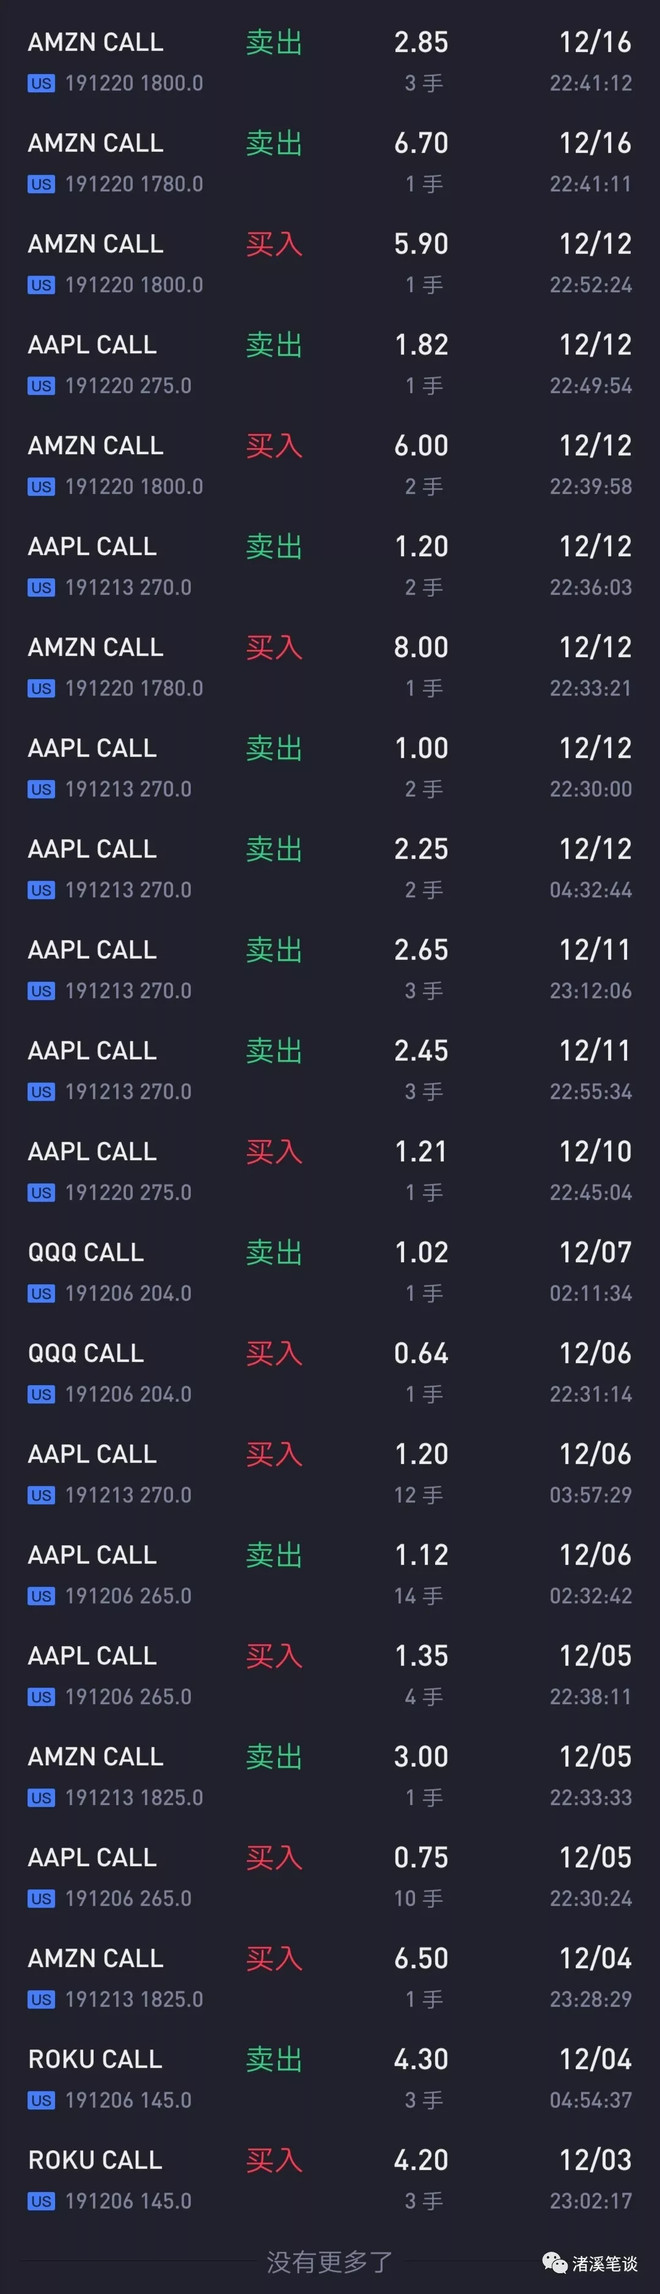This screenshot has height=2294, width=660.
Task: Click the 渚溪笔谈 watermark text
Action: (x=605, y=2264)
